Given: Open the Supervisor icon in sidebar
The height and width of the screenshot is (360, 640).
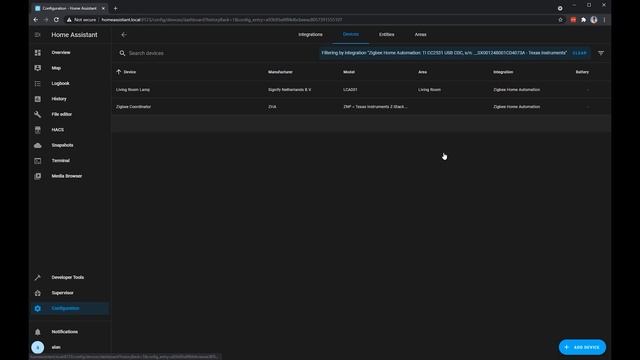Looking at the screenshot, I should click(38, 293).
